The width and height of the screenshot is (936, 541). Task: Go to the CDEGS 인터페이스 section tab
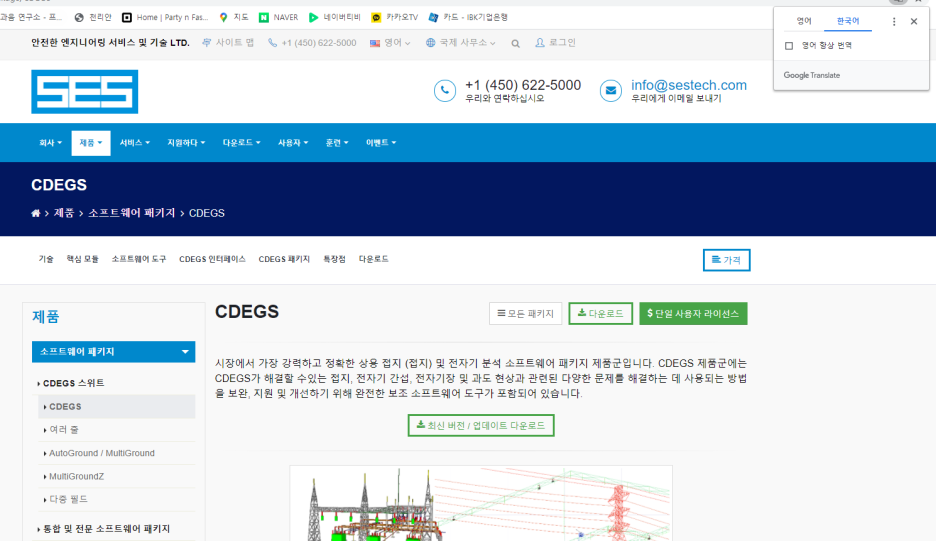pyautogui.click(x=213, y=259)
